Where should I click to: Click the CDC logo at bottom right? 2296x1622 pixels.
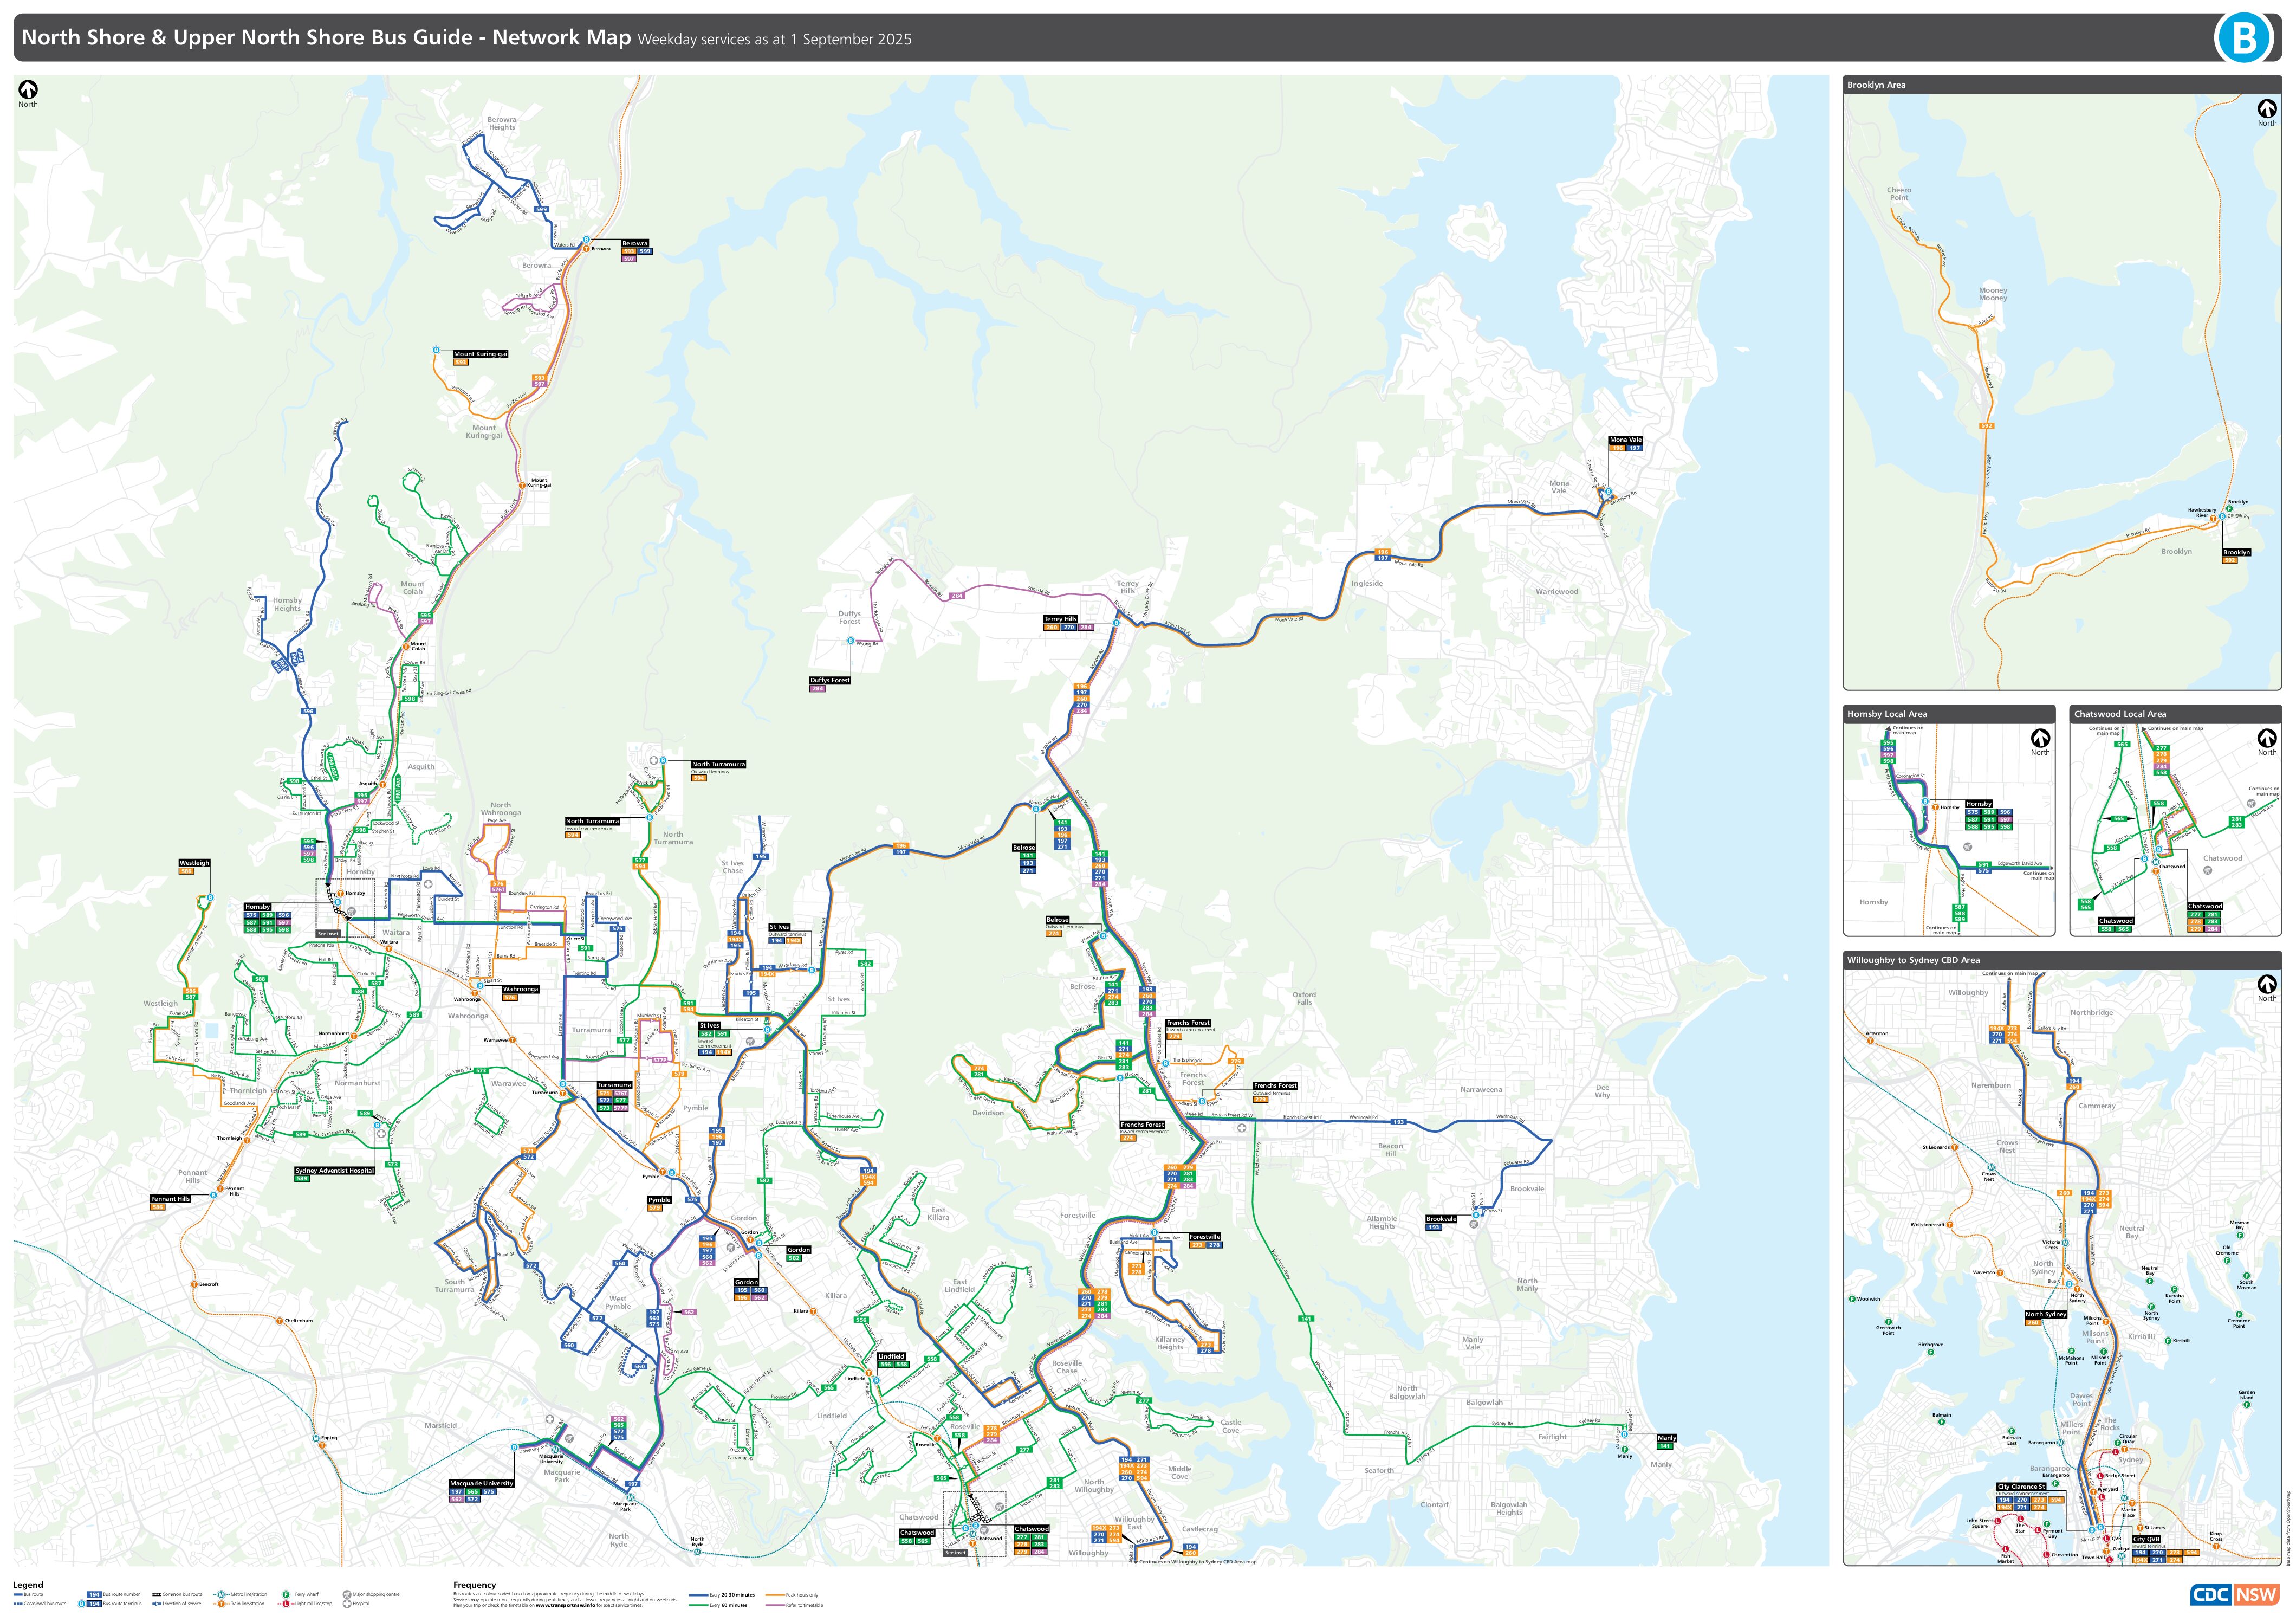tap(2211, 1594)
